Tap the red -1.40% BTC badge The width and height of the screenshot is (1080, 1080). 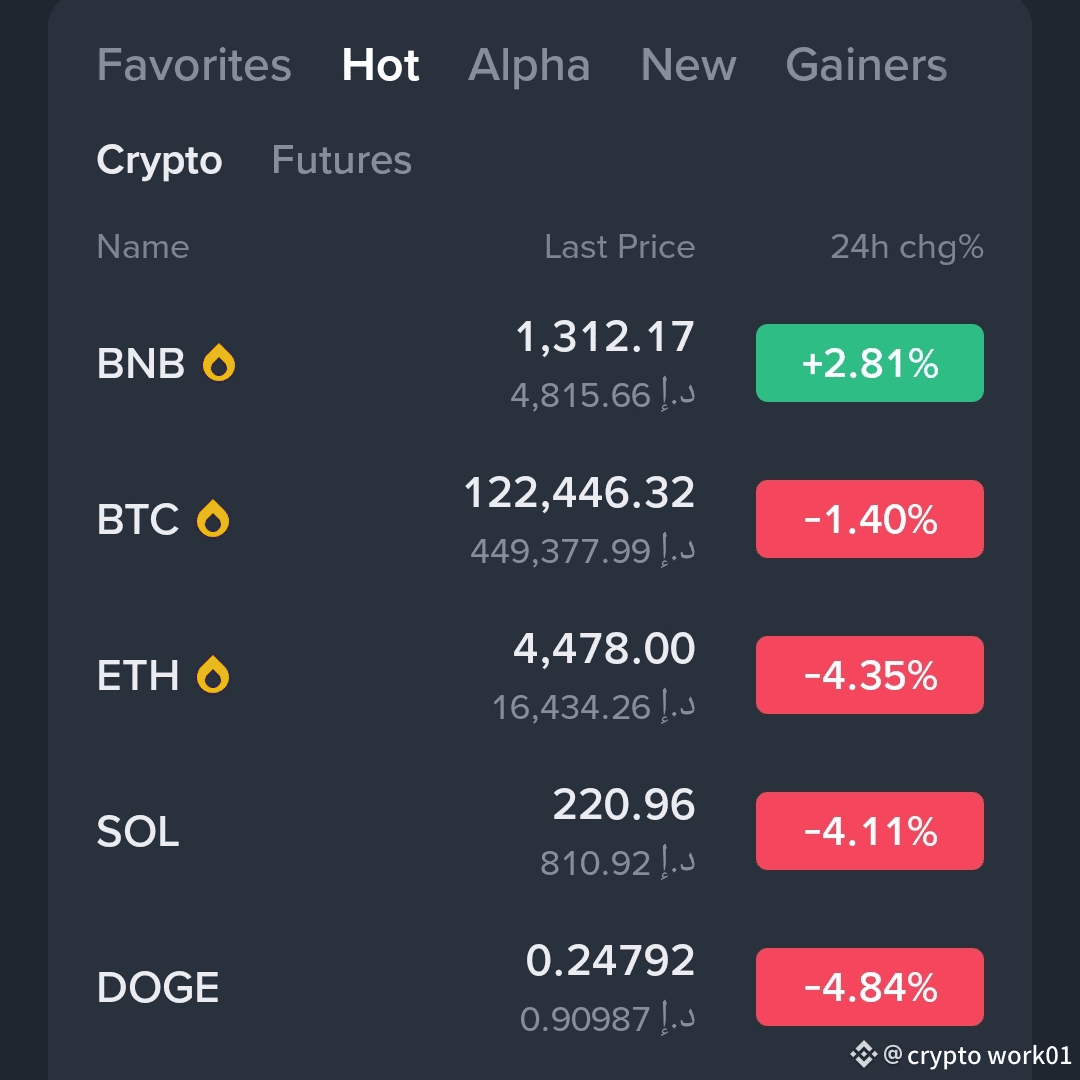click(869, 519)
